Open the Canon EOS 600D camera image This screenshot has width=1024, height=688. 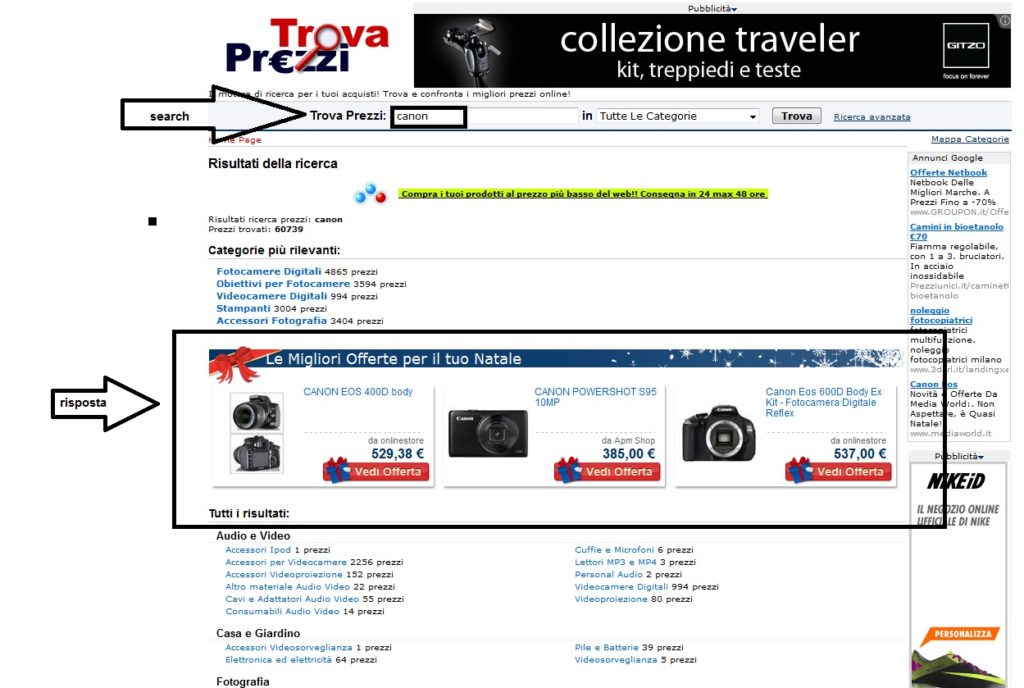coord(719,433)
